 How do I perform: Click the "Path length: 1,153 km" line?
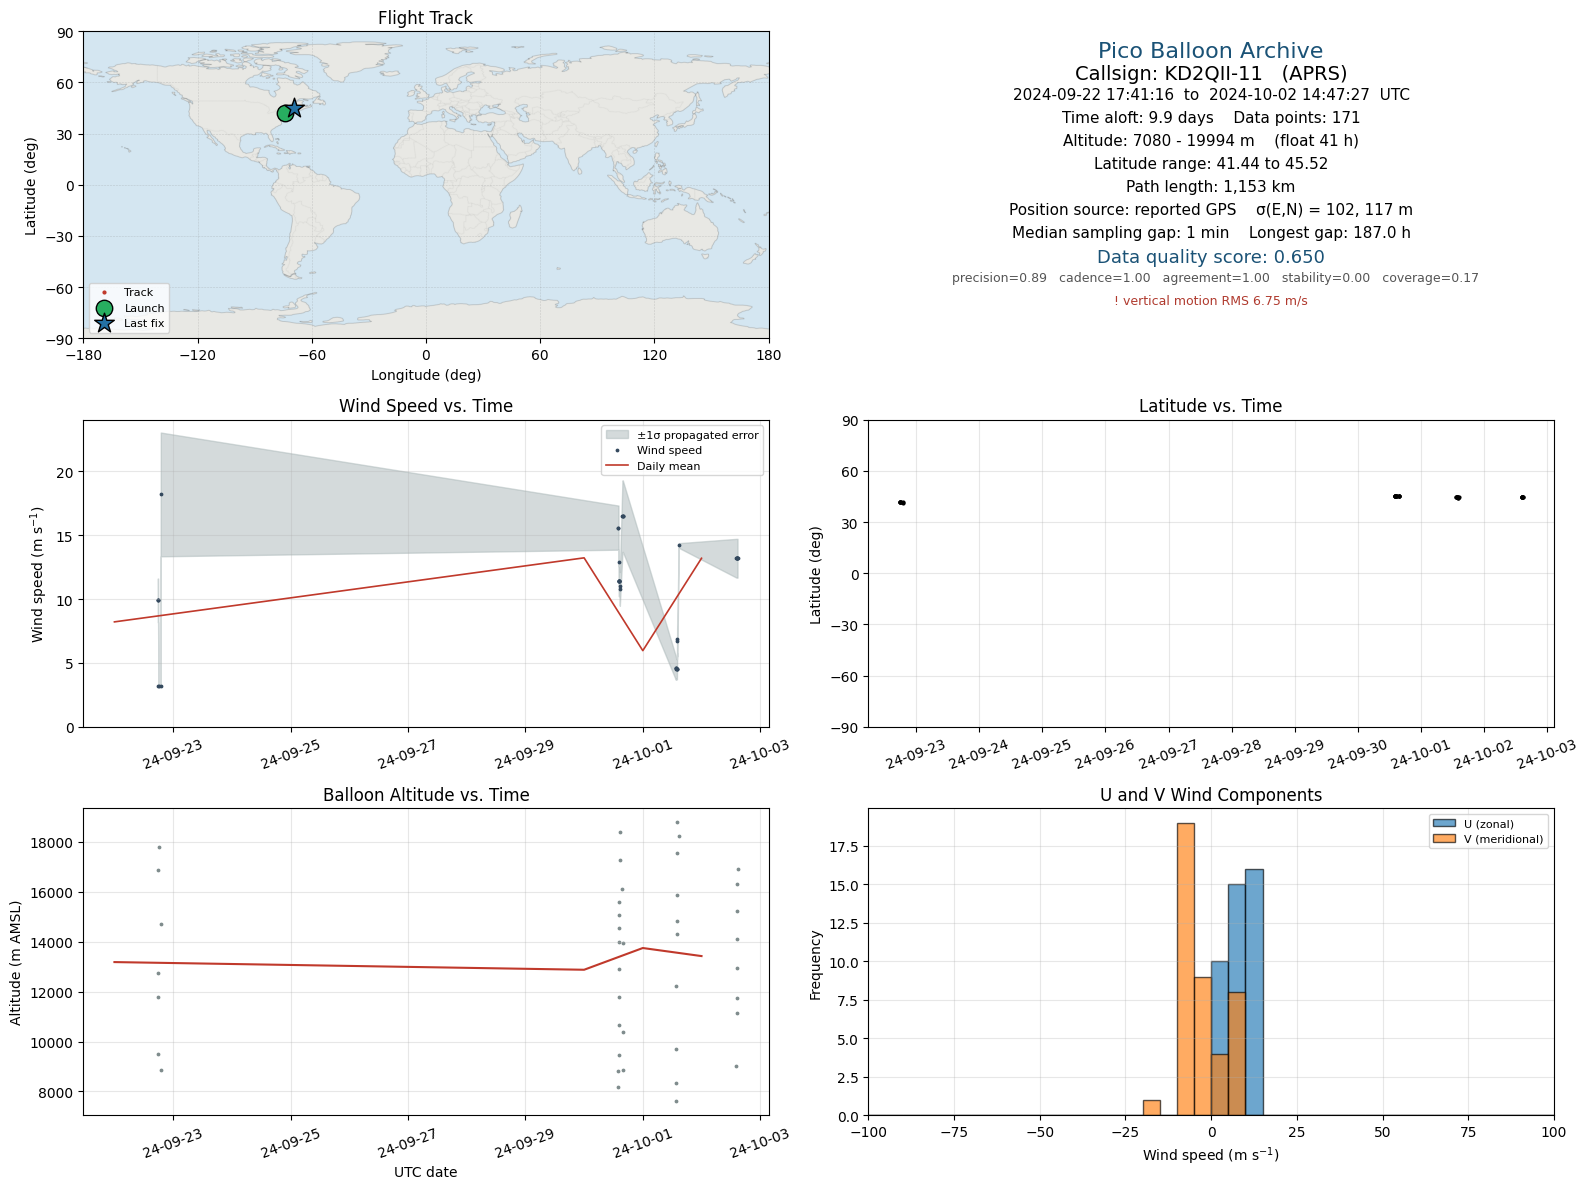pos(1210,187)
